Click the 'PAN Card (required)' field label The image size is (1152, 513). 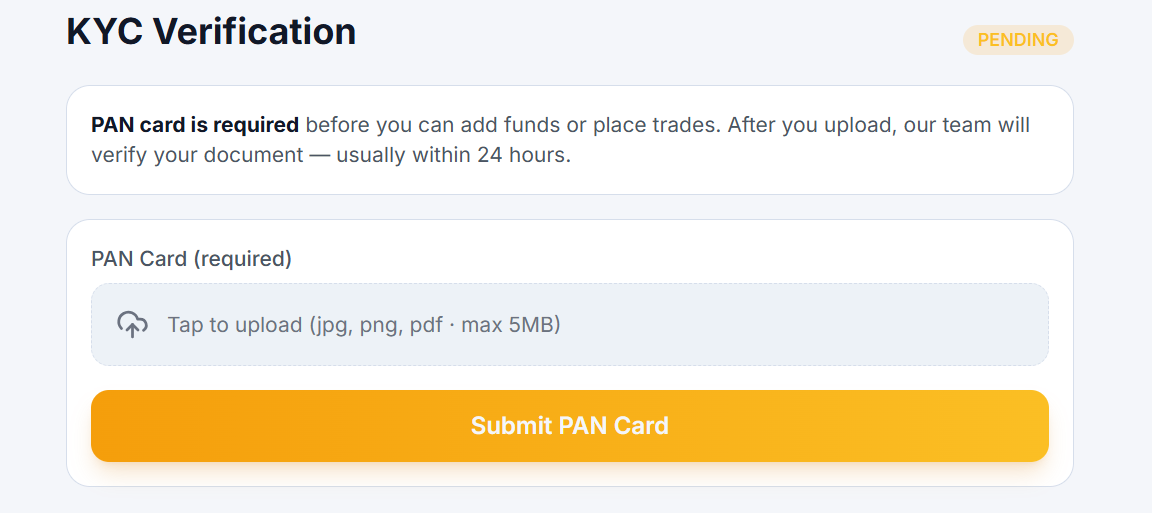click(x=191, y=259)
